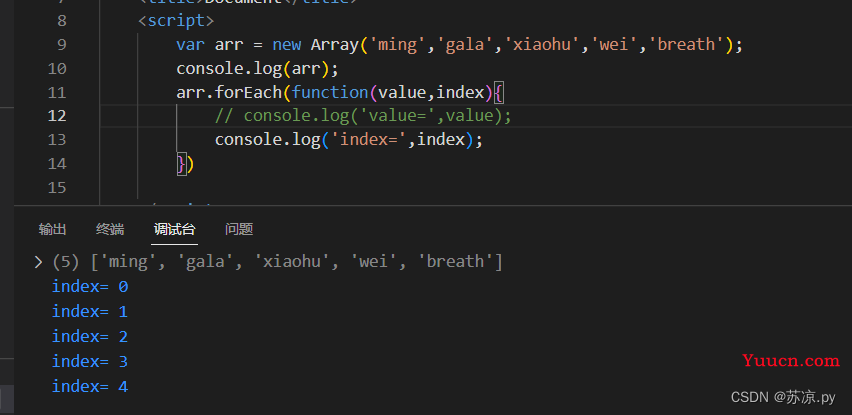Click line number 15 in gutter
Screen dimensions: 852x415
click(x=57, y=187)
